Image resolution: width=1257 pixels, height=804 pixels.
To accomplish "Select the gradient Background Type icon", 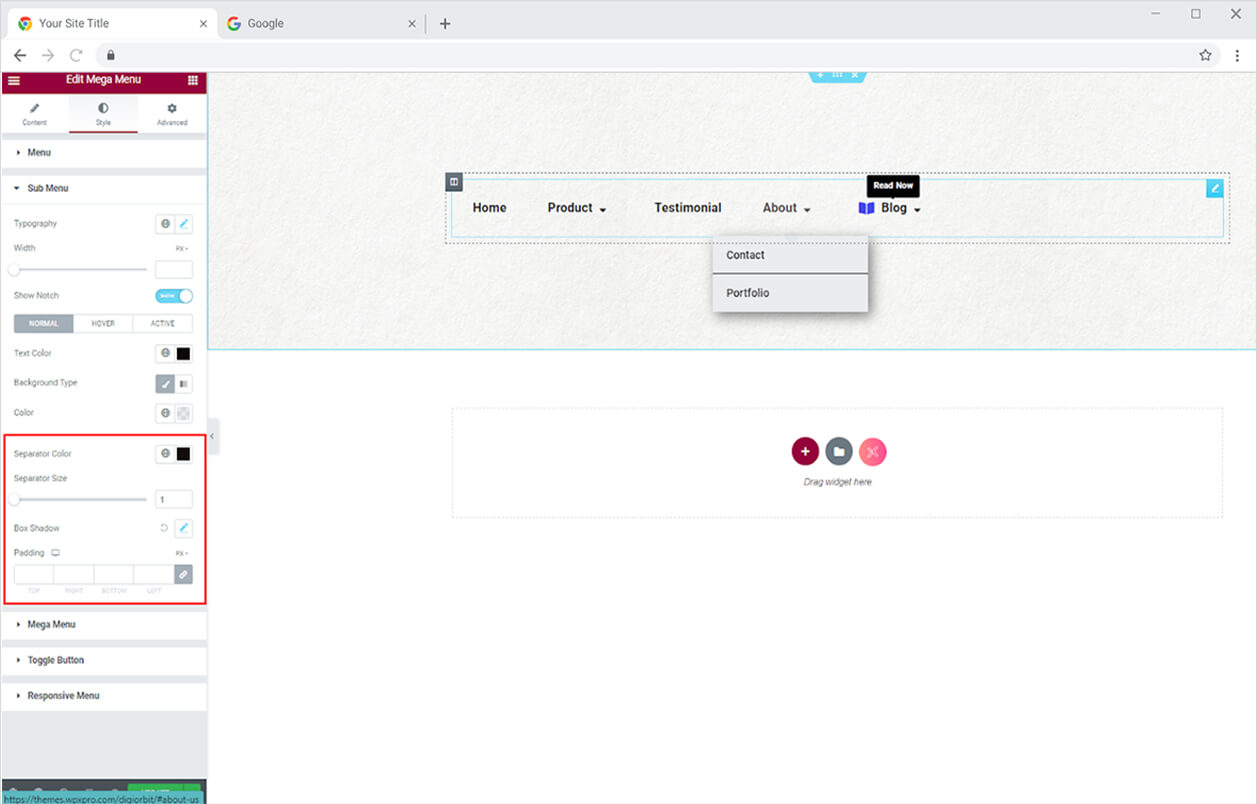I will click(x=184, y=383).
